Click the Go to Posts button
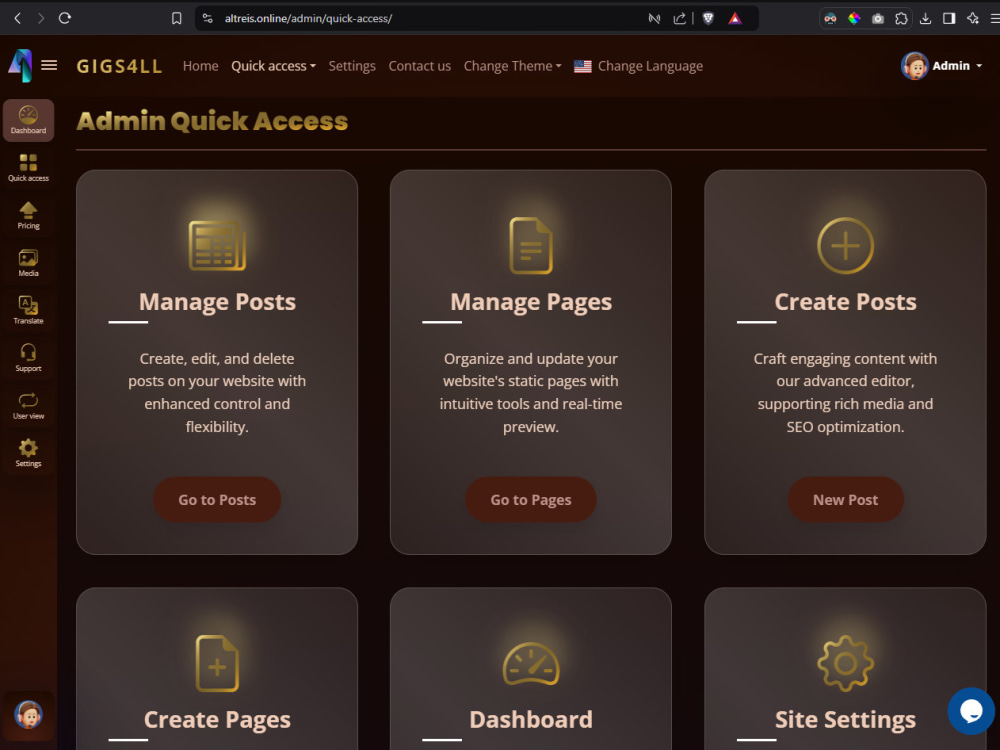The width and height of the screenshot is (1000, 750). pos(217,499)
